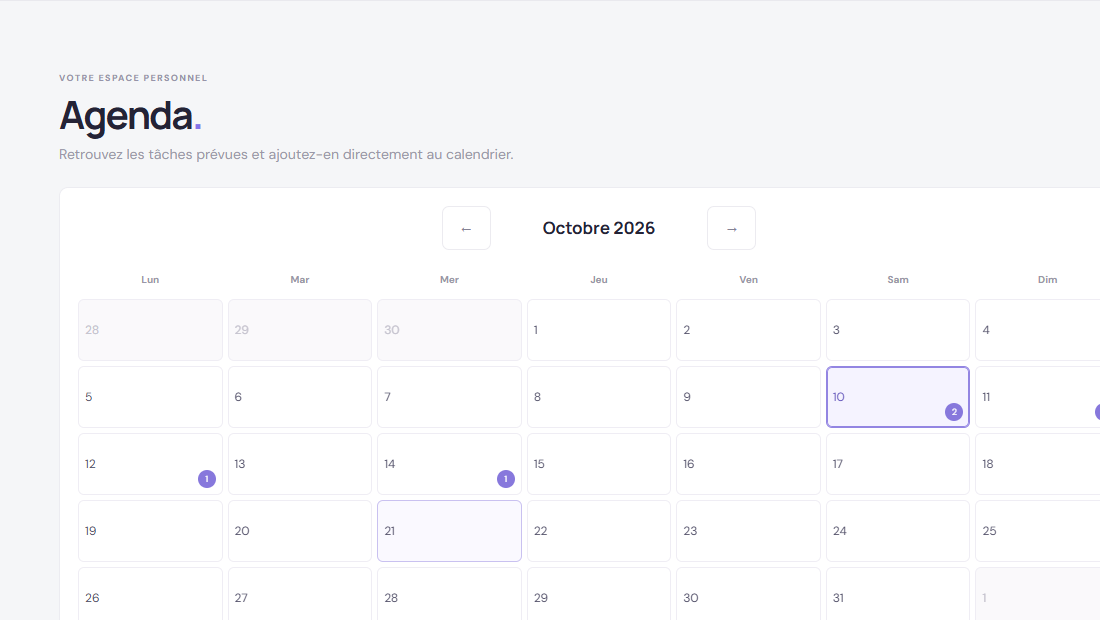
Task: Open the task badge on October 10
Action: [953, 412]
